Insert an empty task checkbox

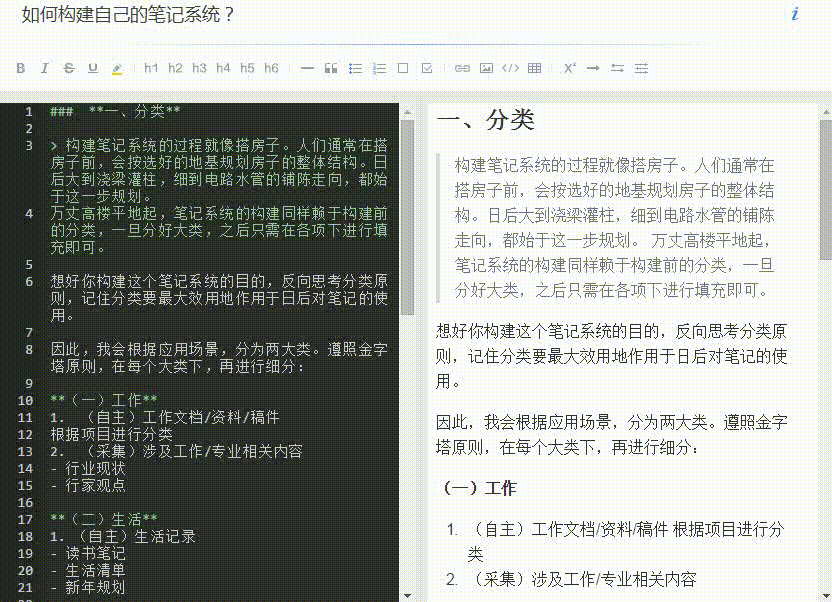click(x=404, y=68)
